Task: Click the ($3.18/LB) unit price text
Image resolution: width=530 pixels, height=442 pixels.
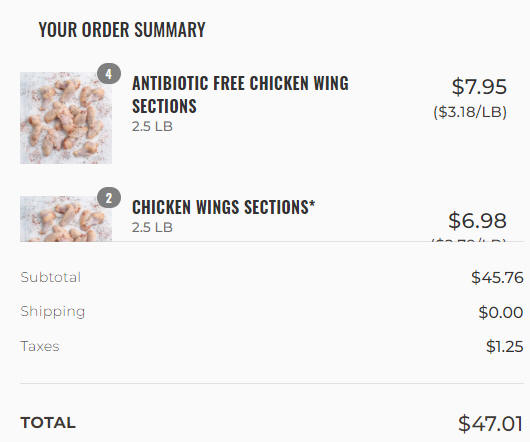Action: coord(470,112)
